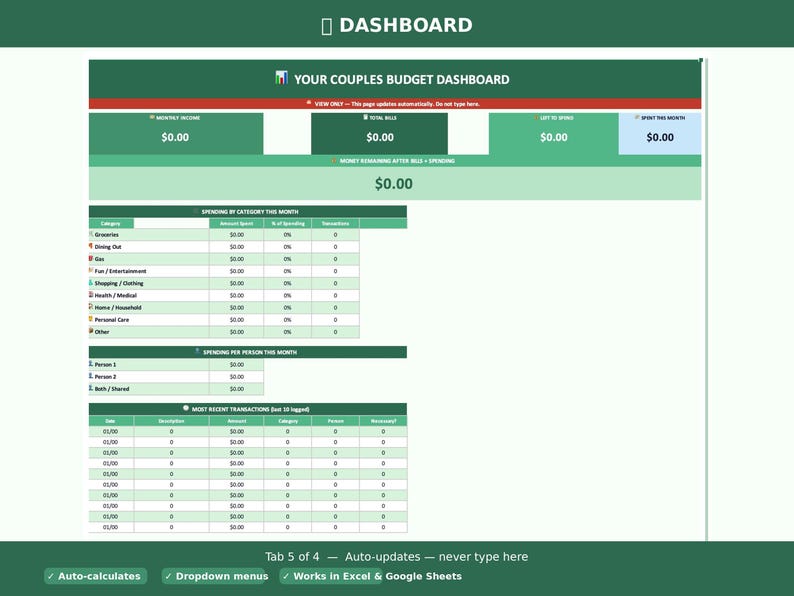Screen dimensions: 794x596
Task: Click the Shopping / Clothing category icon
Action: (x=91, y=283)
